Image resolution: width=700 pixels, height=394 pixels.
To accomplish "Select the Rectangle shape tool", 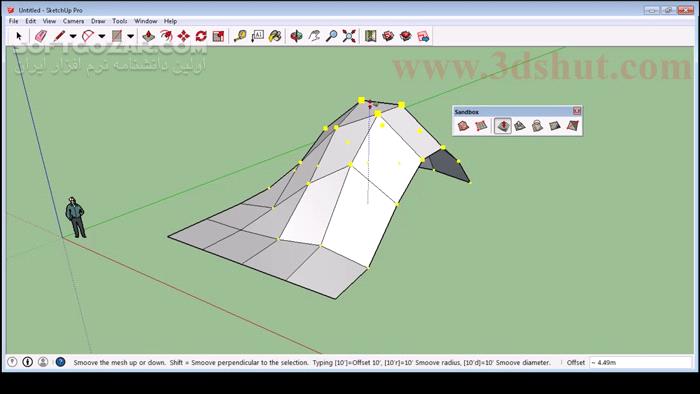I will (x=117, y=36).
